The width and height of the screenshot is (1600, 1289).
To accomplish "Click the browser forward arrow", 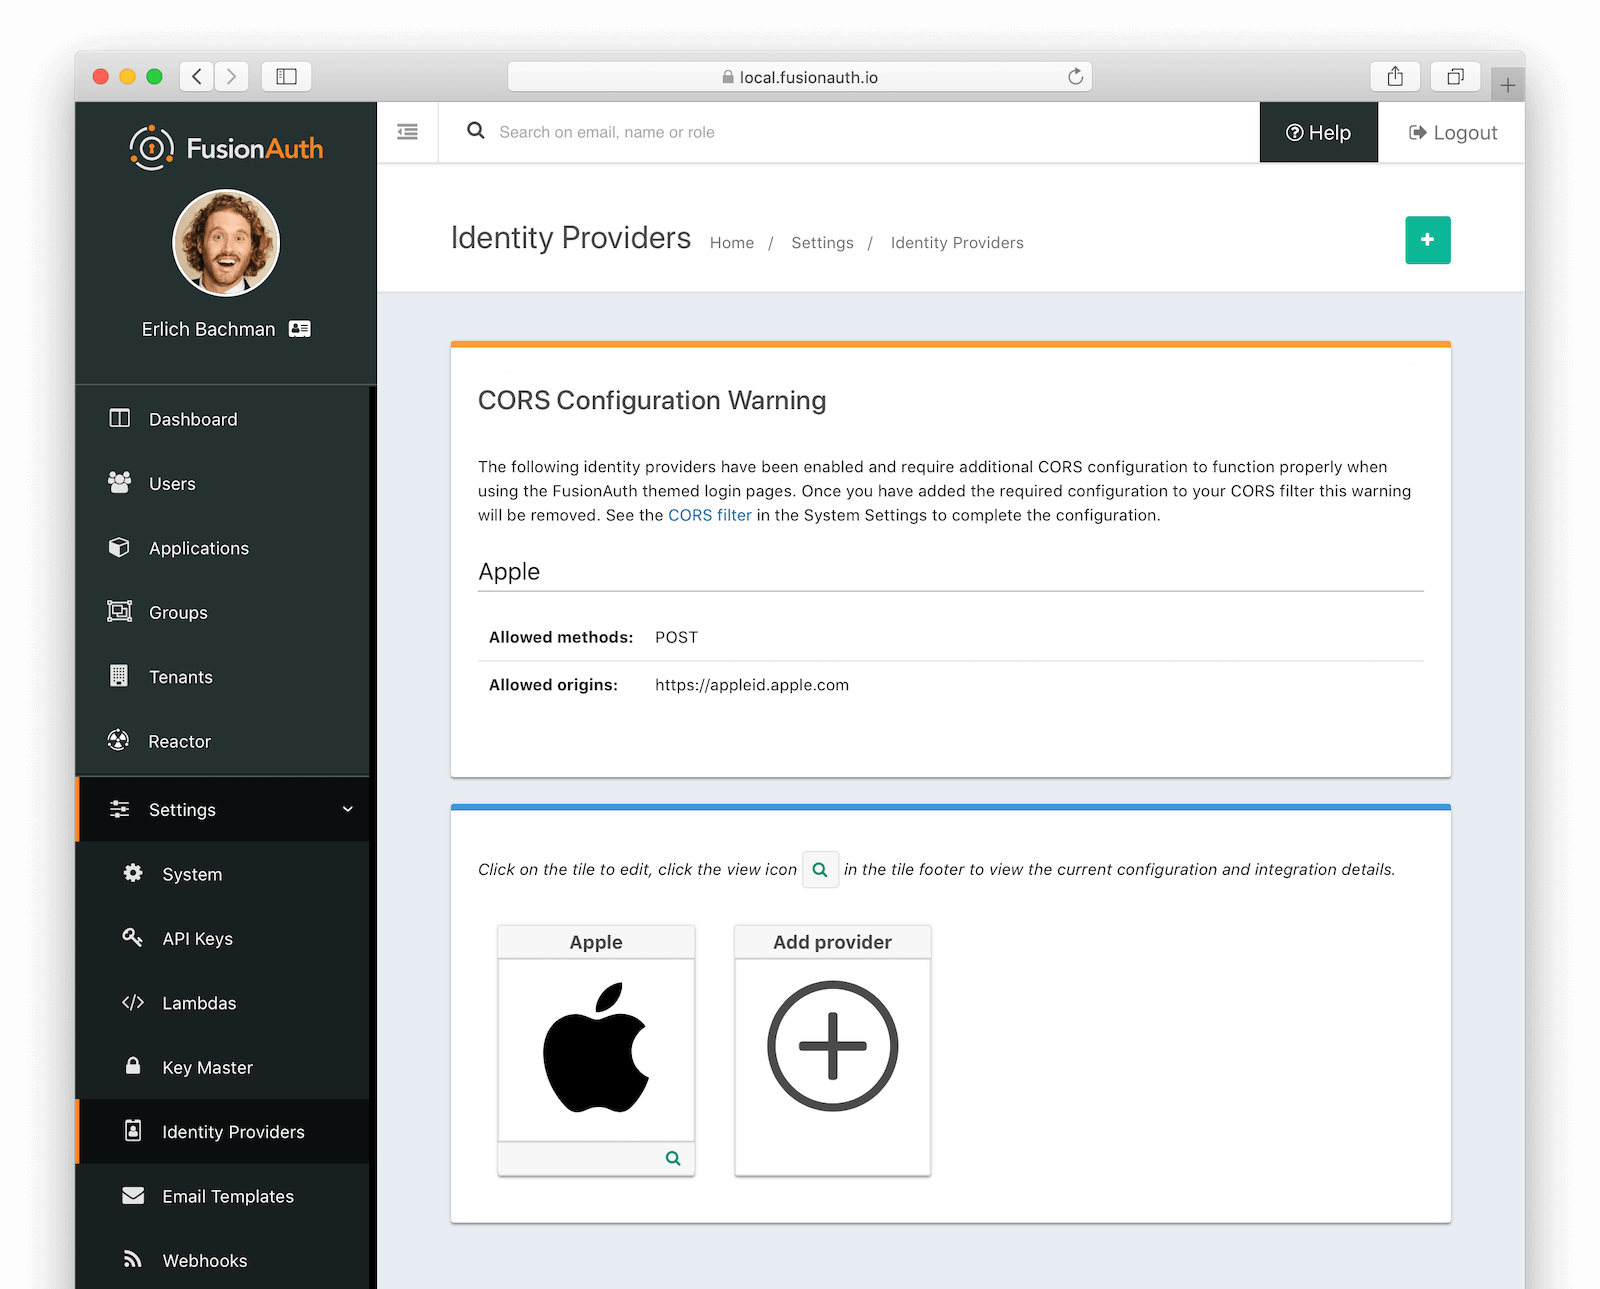I will point(231,76).
